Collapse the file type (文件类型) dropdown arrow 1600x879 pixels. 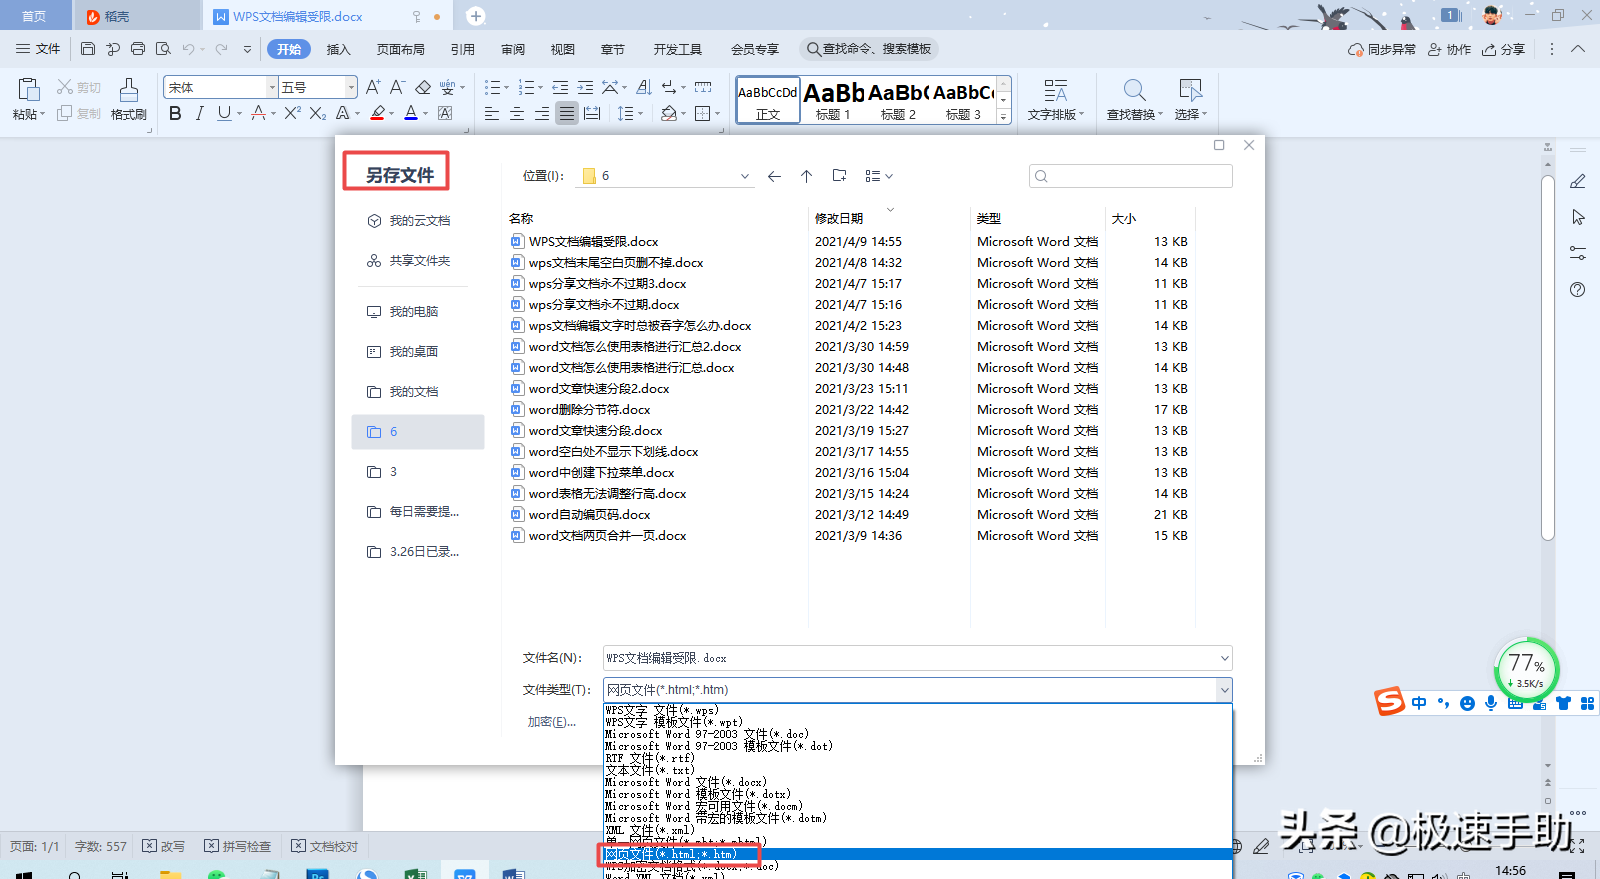[1224, 690]
